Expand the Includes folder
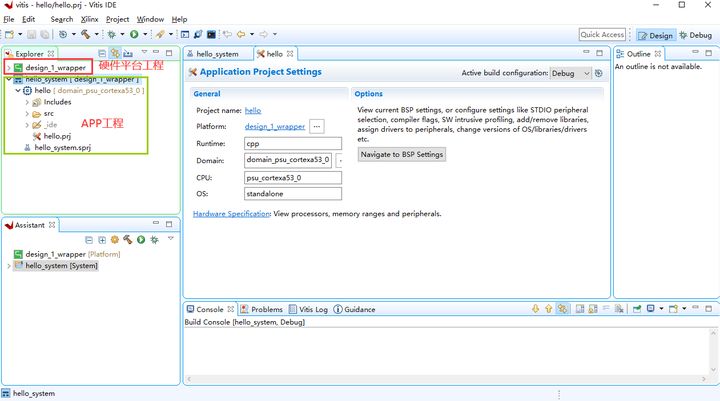720x401 pixels. click(27, 102)
